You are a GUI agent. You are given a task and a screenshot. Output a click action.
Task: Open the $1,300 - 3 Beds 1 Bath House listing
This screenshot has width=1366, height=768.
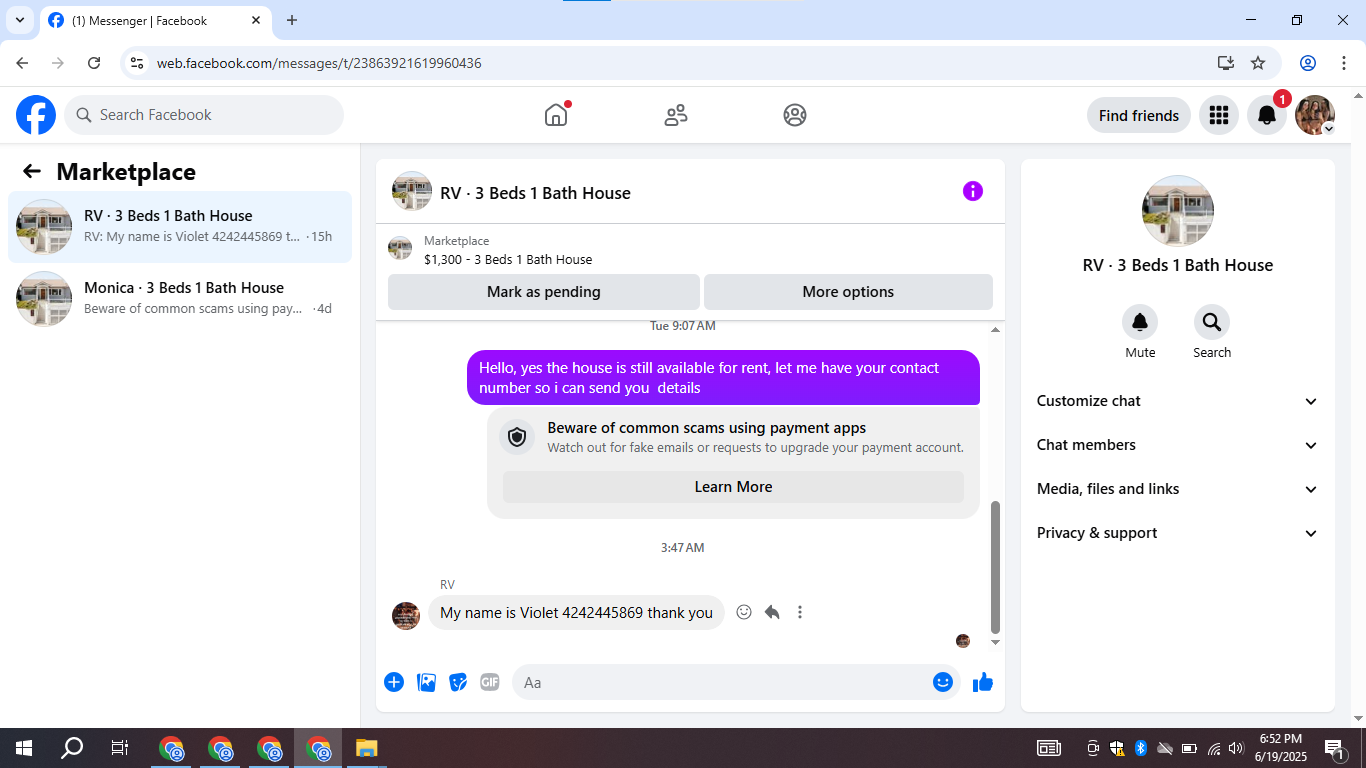click(x=508, y=259)
